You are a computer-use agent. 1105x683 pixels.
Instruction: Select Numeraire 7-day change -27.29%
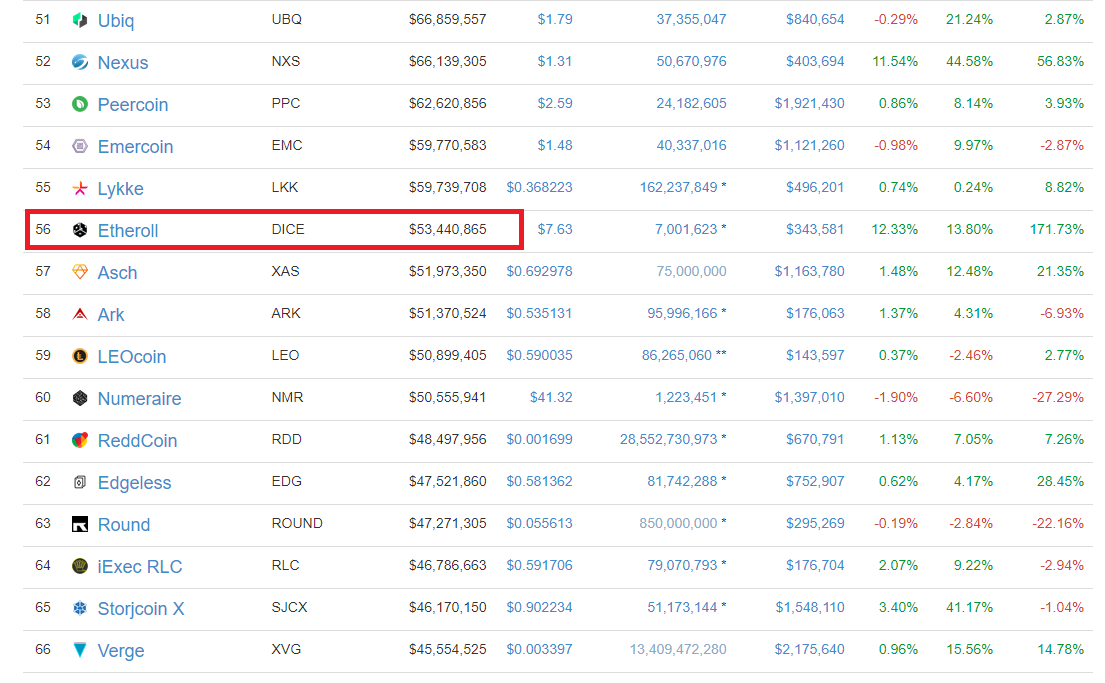pos(1058,398)
